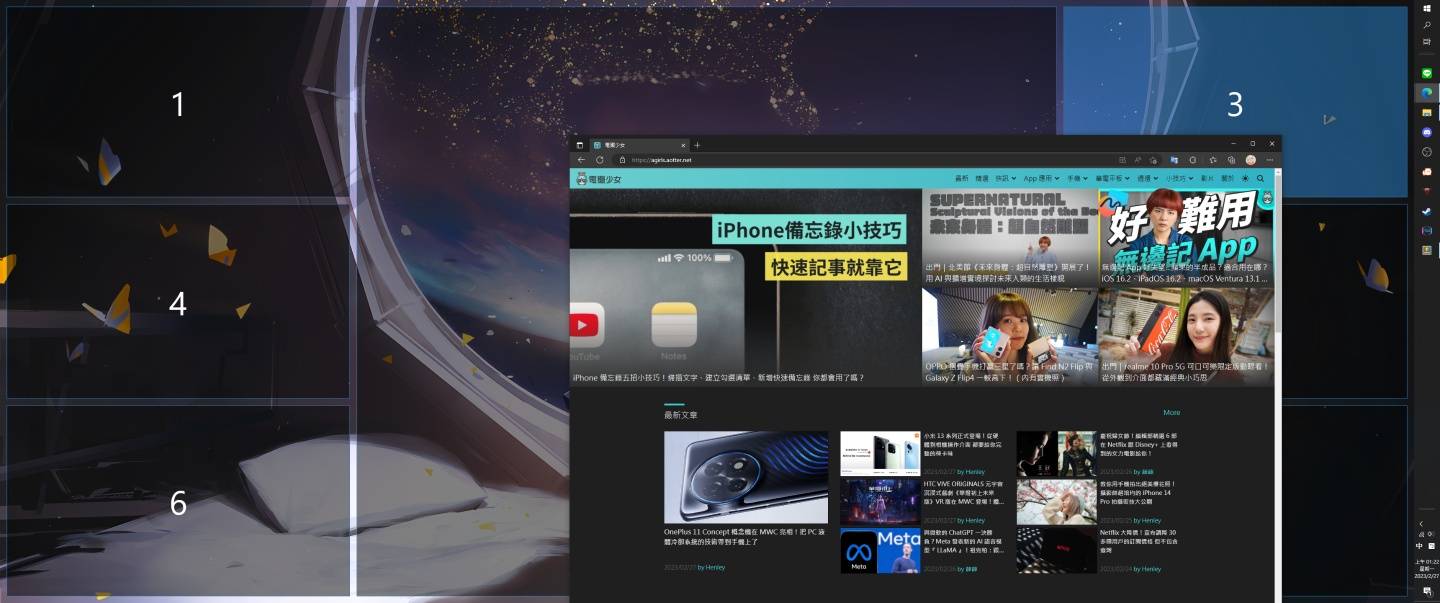Screen dimensions: 1440x603
Task: Open the Edge profile avatar
Action: 1252,158
